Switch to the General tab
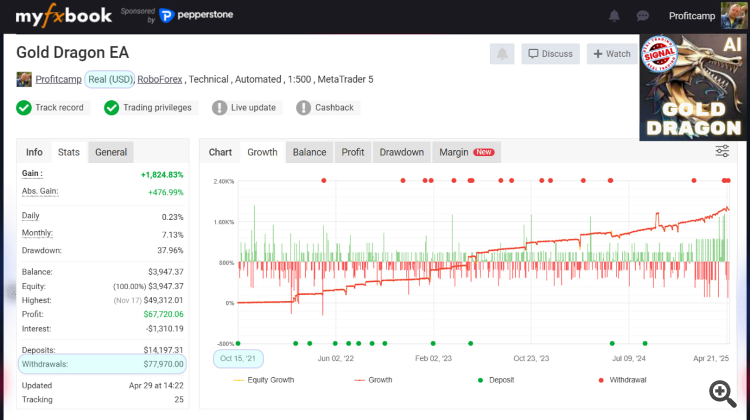This screenshot has height=420, width=750. coord(111,152)
